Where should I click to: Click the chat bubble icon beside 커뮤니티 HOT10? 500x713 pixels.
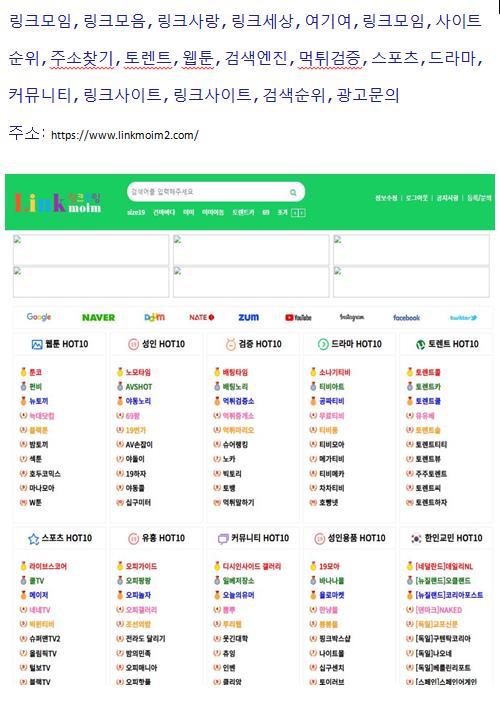click(223, 539)
